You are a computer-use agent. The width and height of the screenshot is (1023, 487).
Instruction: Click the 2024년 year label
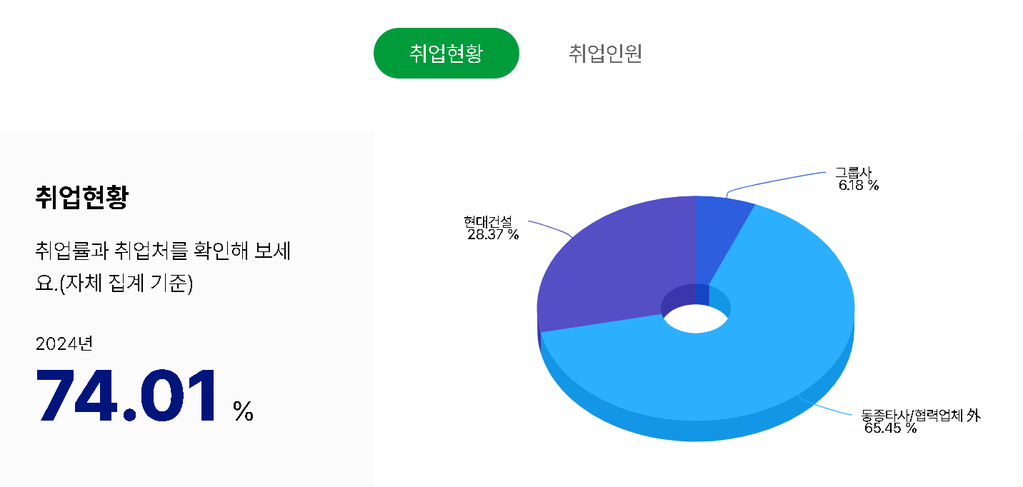tap(63, 343)
